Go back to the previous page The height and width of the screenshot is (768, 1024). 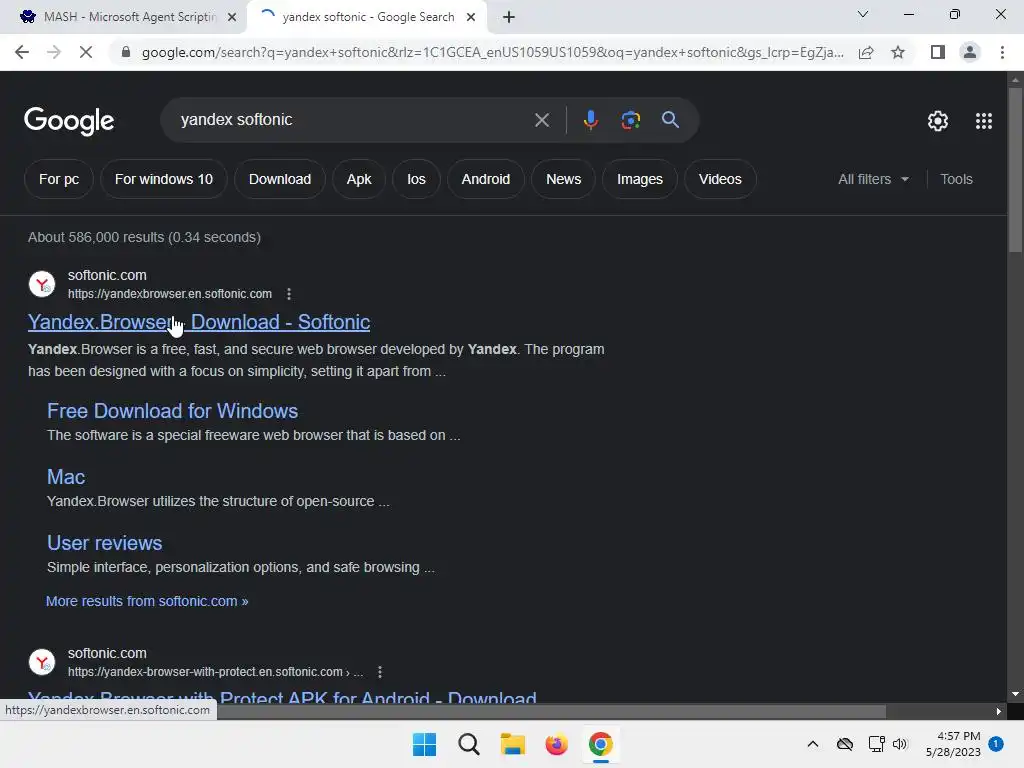(22, 52)
